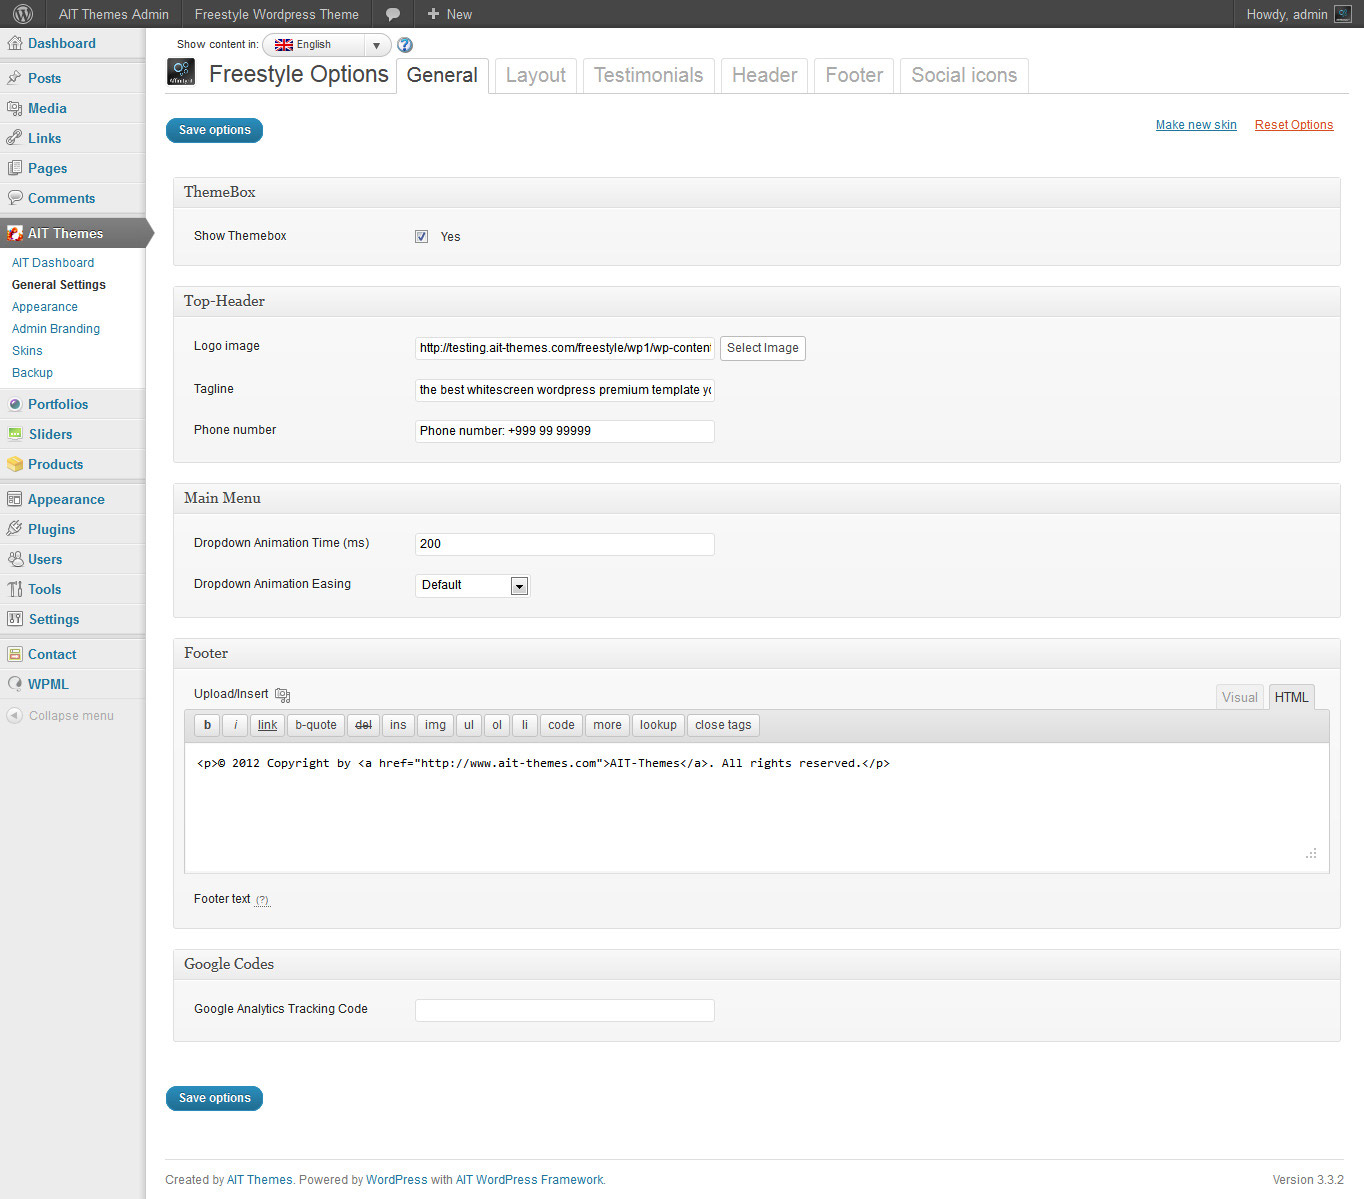Click the Collapse menu arrow icon
Image resolution: width=1364 pixels, height=1199 pixels.
coord(15,716)
